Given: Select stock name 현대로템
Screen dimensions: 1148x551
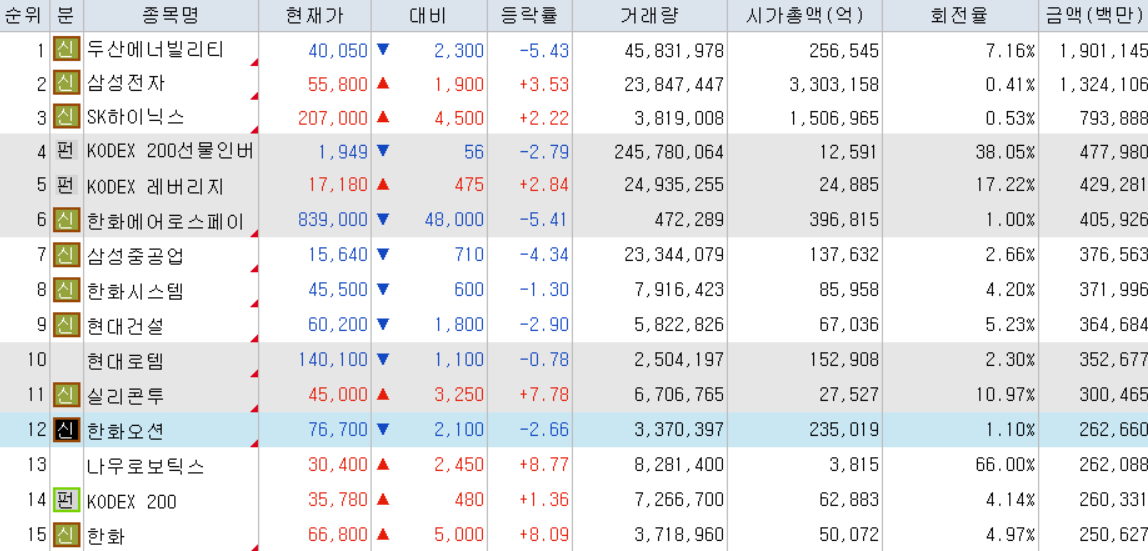Looking at the screenshot, I should (126, 360).
